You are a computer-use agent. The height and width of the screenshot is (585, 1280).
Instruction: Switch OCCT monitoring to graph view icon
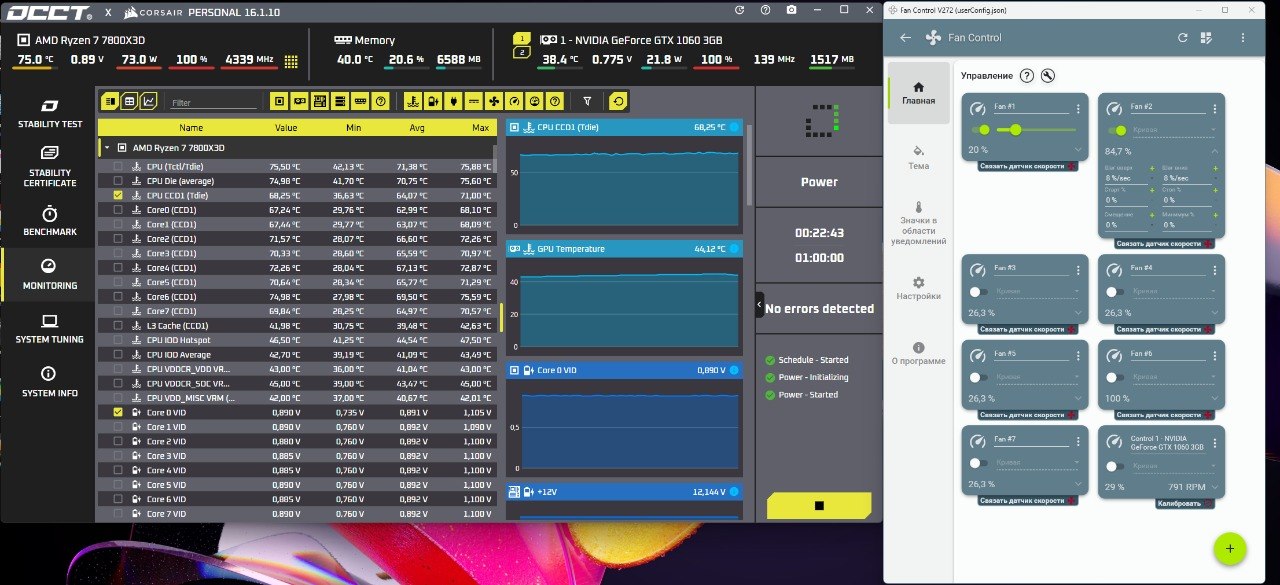[x=149, y=101]
